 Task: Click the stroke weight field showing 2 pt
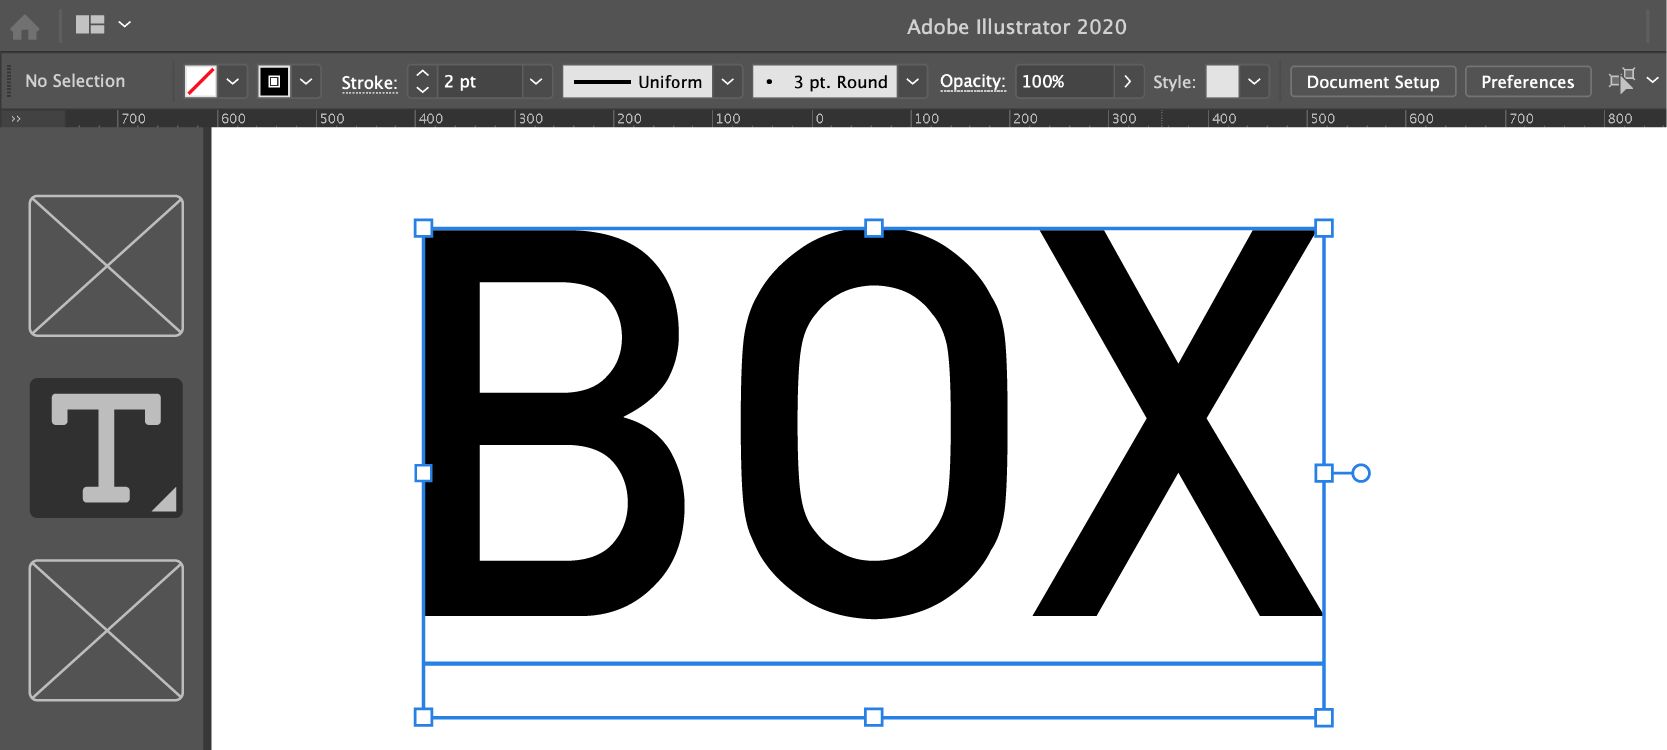point(480,81)
